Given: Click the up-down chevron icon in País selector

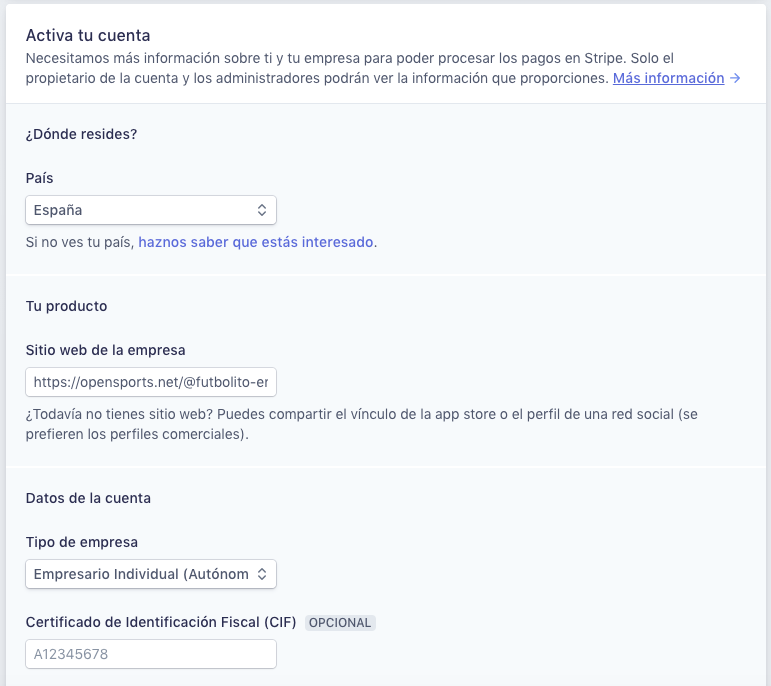Looking at the screenshot, I should pos(262,210).
